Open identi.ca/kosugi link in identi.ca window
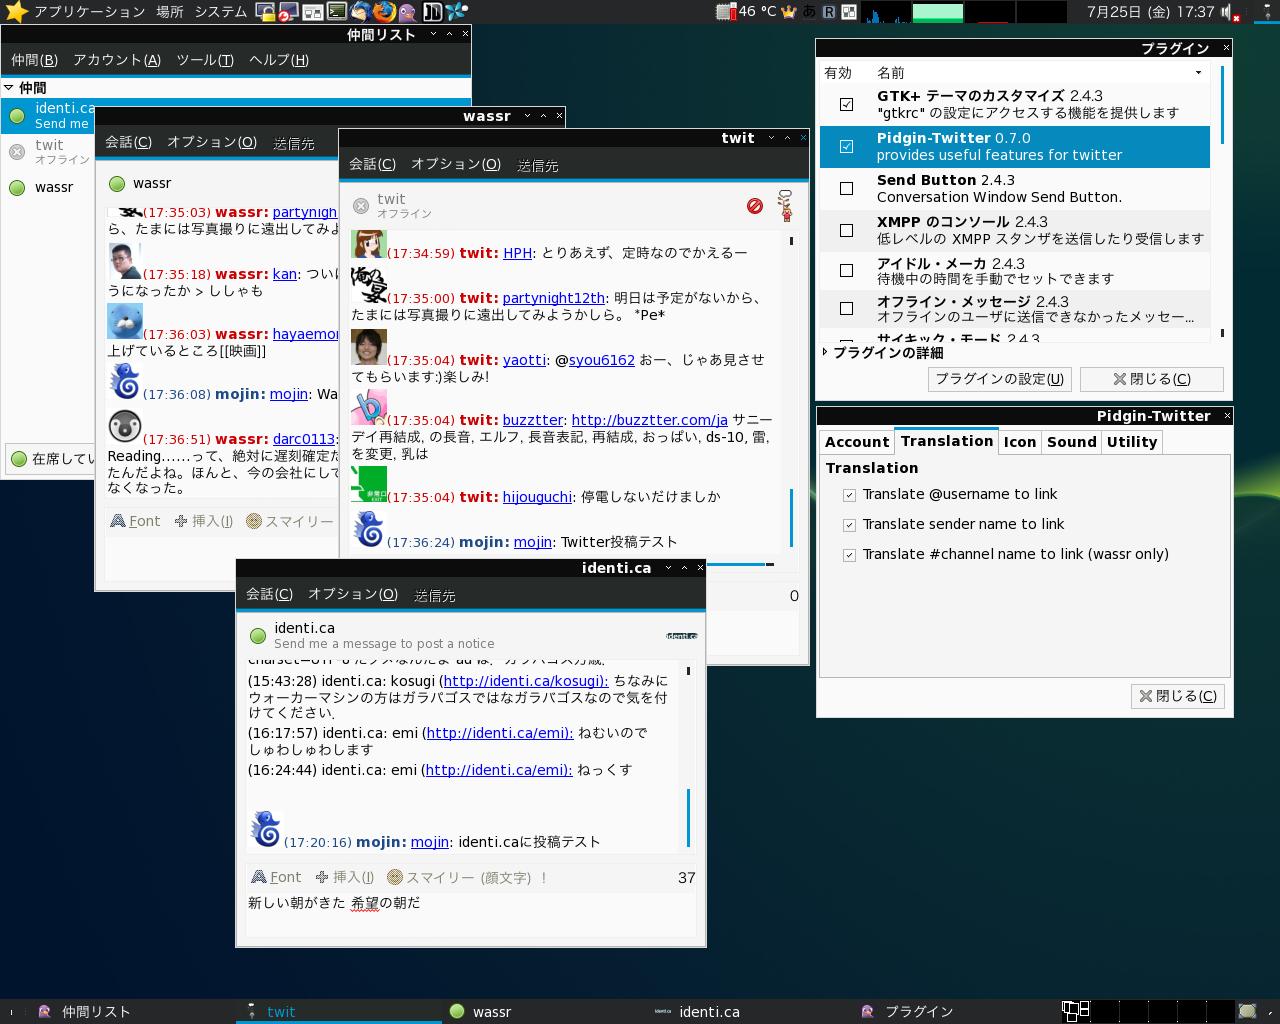This screenshot has width=1280, height=1024. tap(524, 681)
